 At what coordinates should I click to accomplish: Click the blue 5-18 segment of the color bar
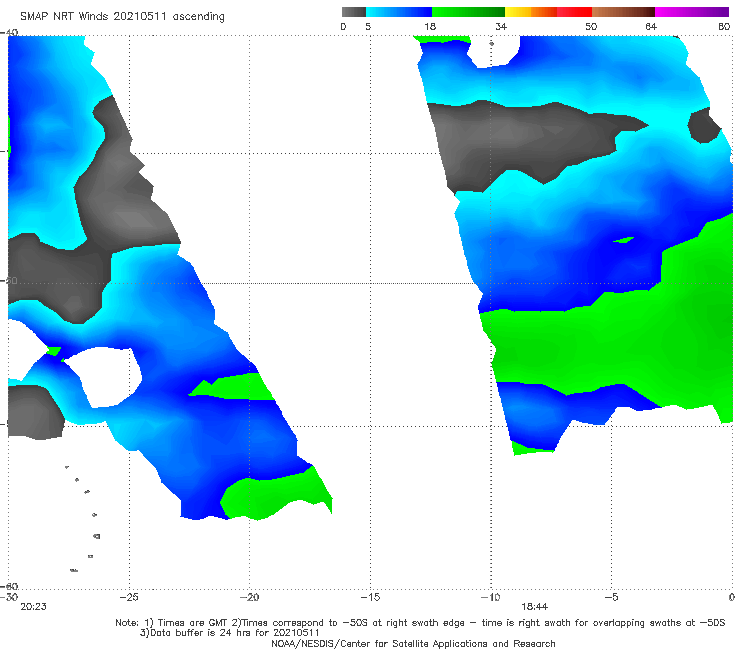pyautogui.click(x=399, y=12)
